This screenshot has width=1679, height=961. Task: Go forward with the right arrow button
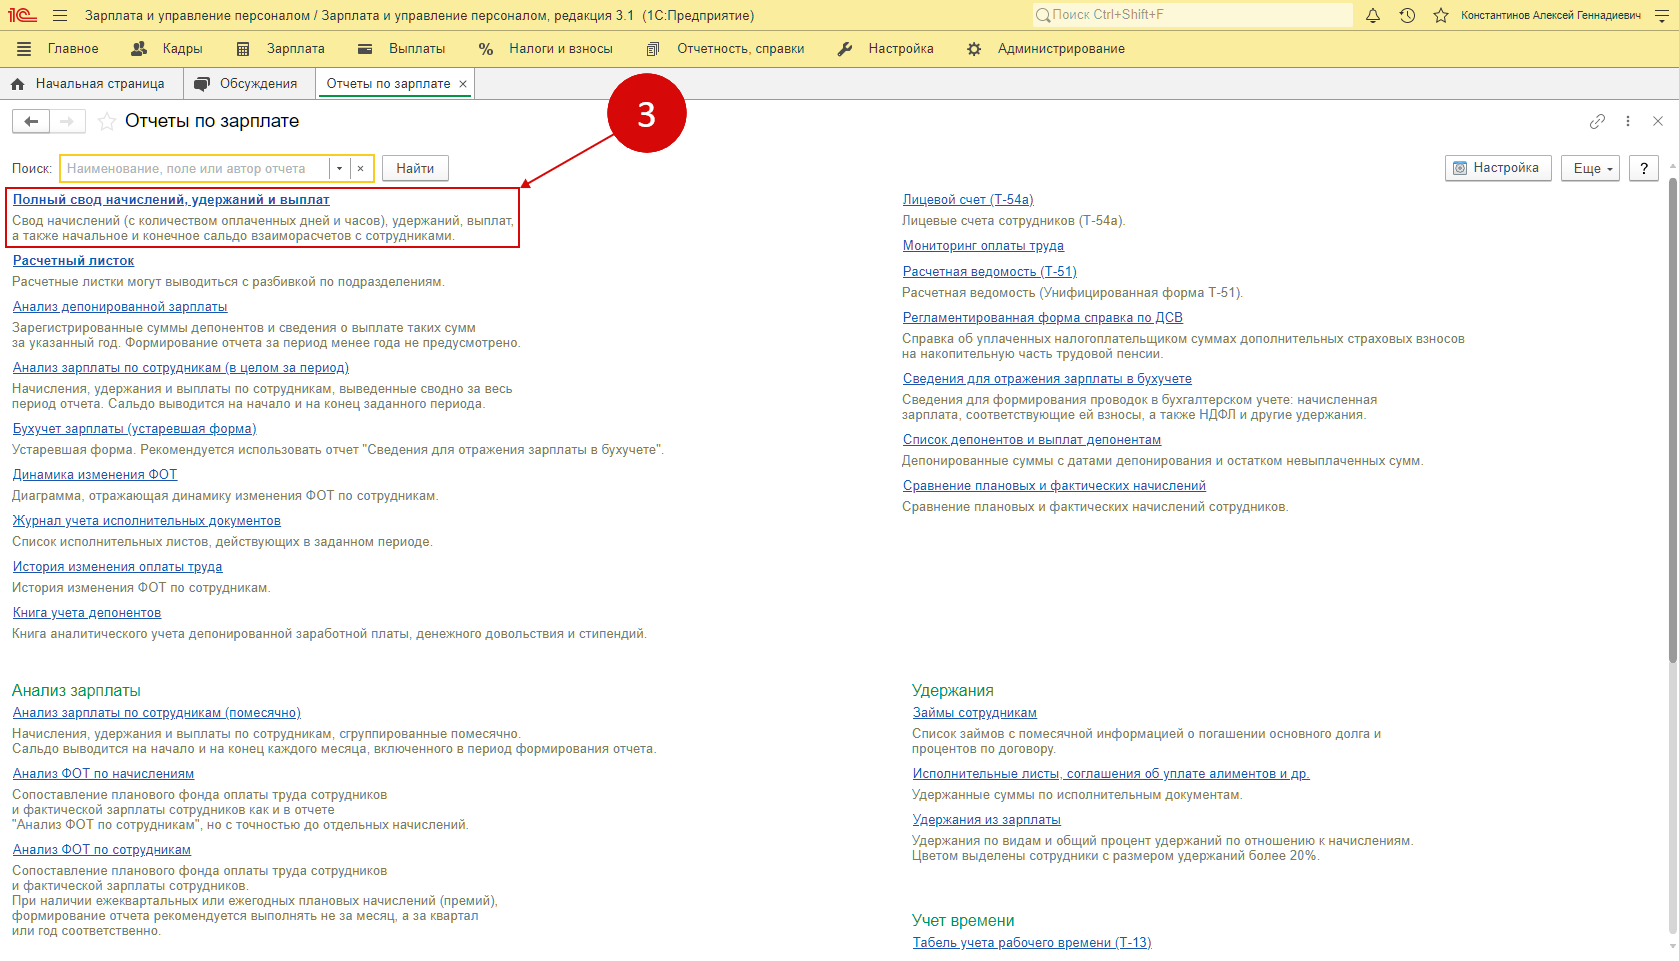coord(67,121)
